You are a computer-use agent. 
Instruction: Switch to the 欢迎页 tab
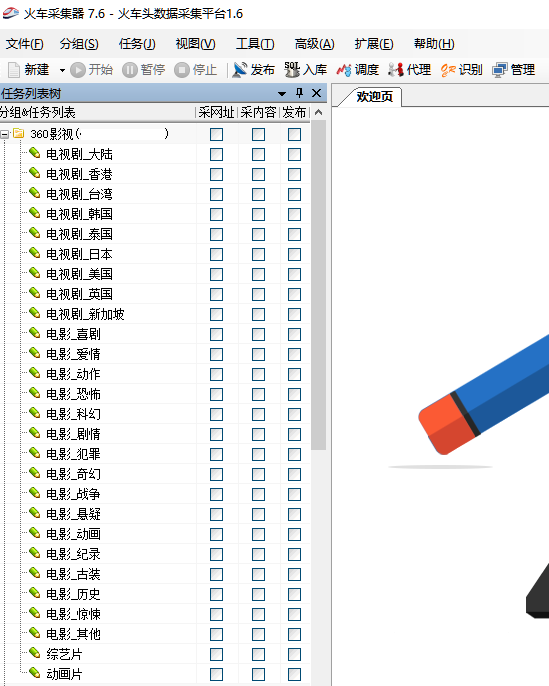click(374, 96)
